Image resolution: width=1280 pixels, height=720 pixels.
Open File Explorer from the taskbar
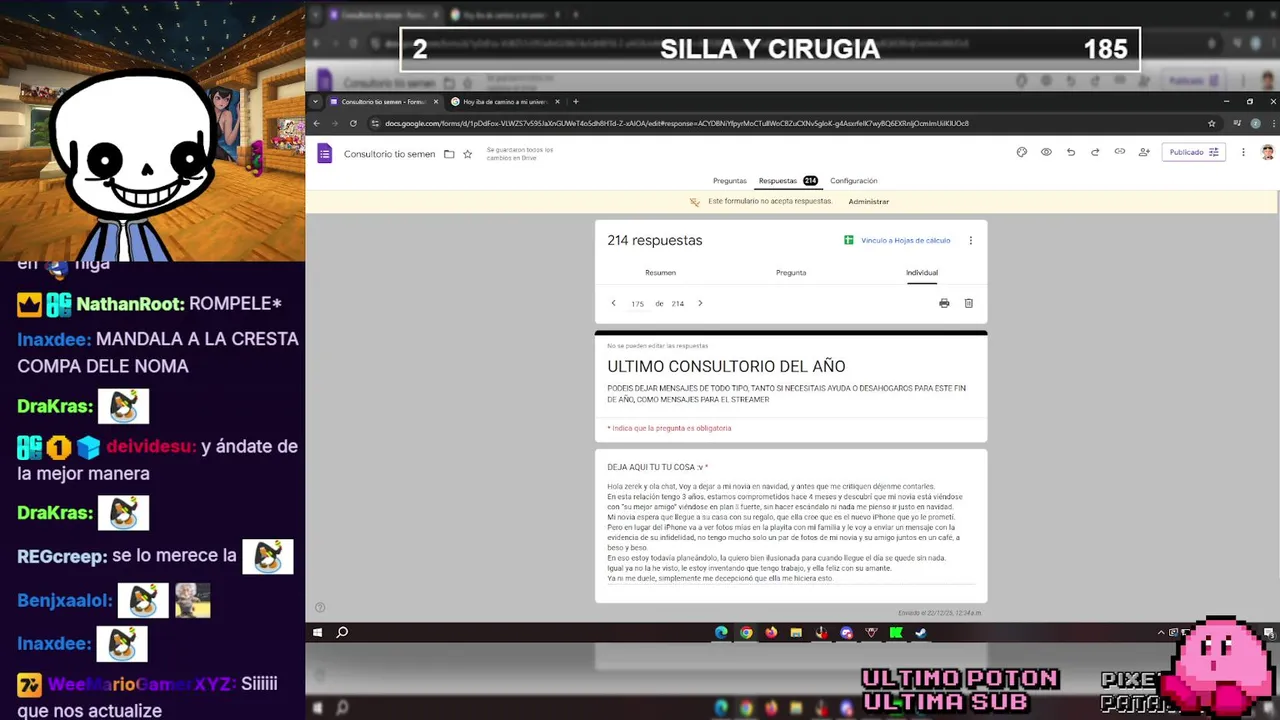click(796, 632)
